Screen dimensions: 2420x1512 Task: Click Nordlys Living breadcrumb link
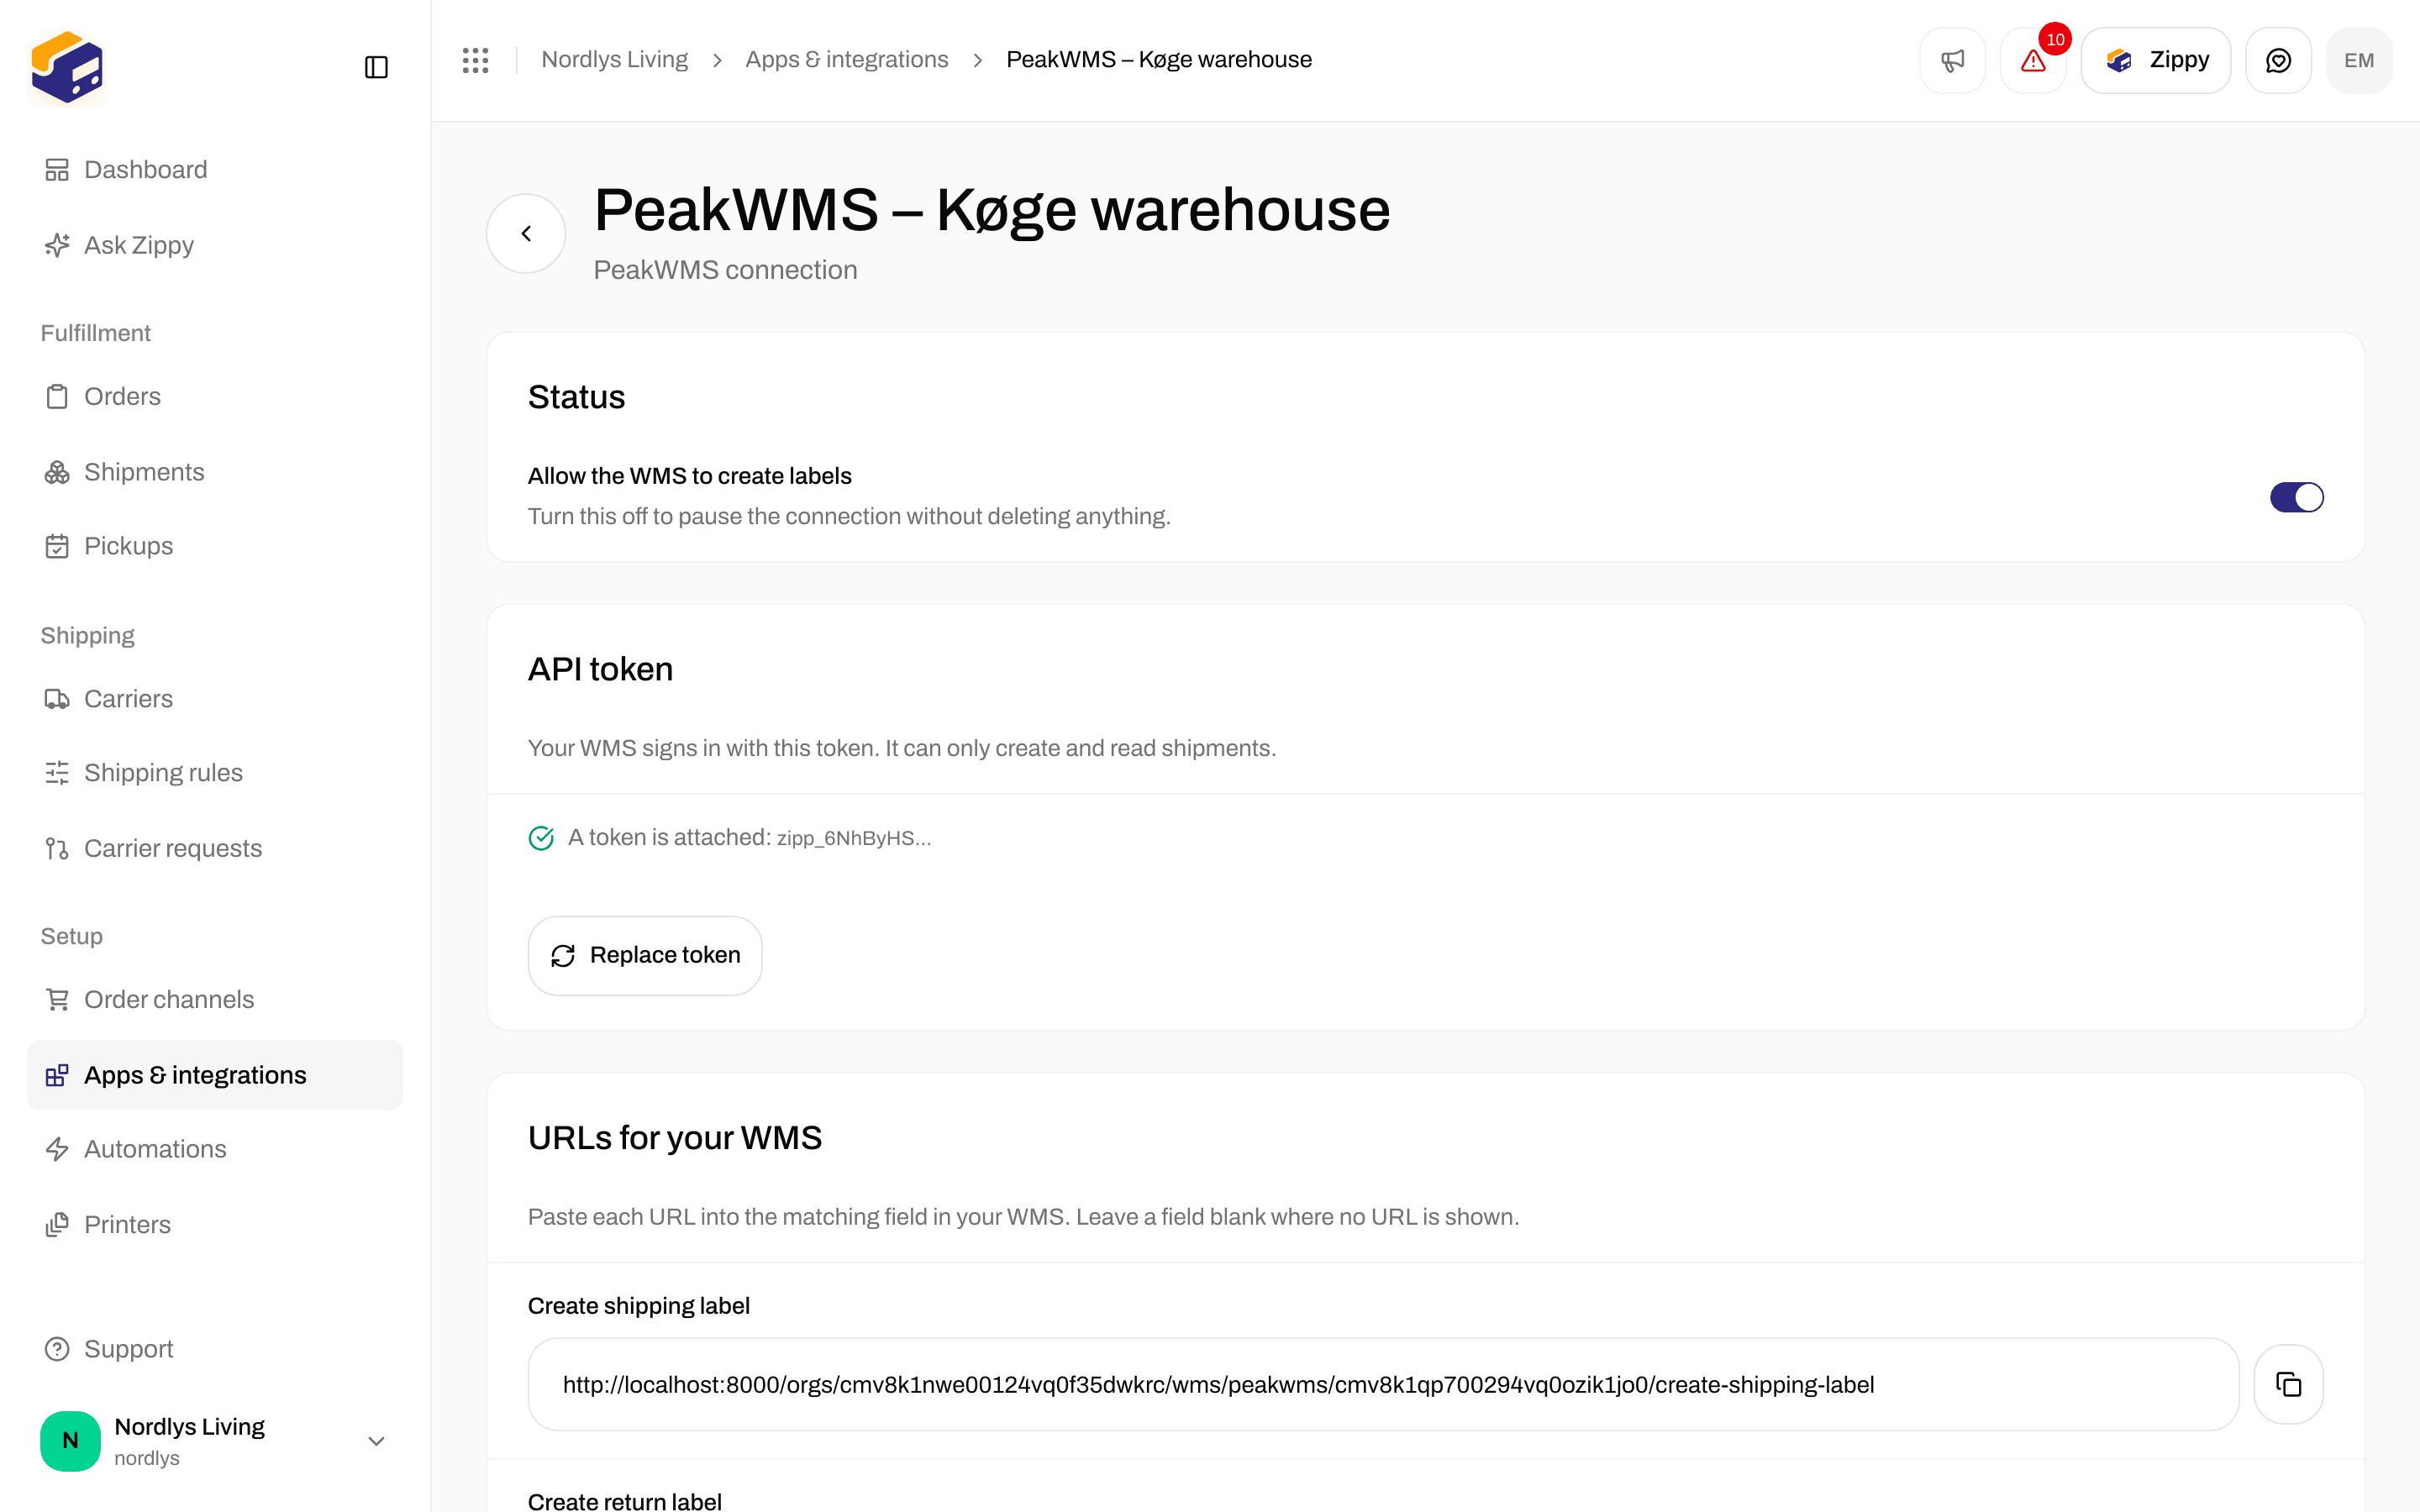click(614, 60)
